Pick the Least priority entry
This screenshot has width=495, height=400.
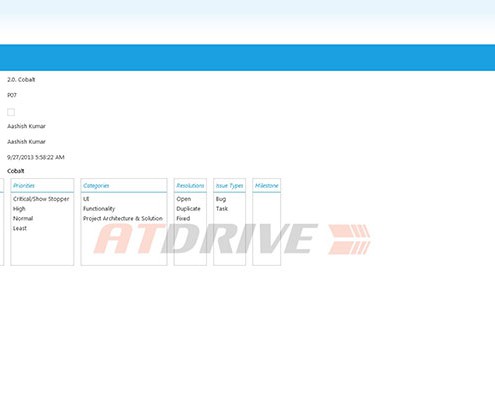point(20,228)
